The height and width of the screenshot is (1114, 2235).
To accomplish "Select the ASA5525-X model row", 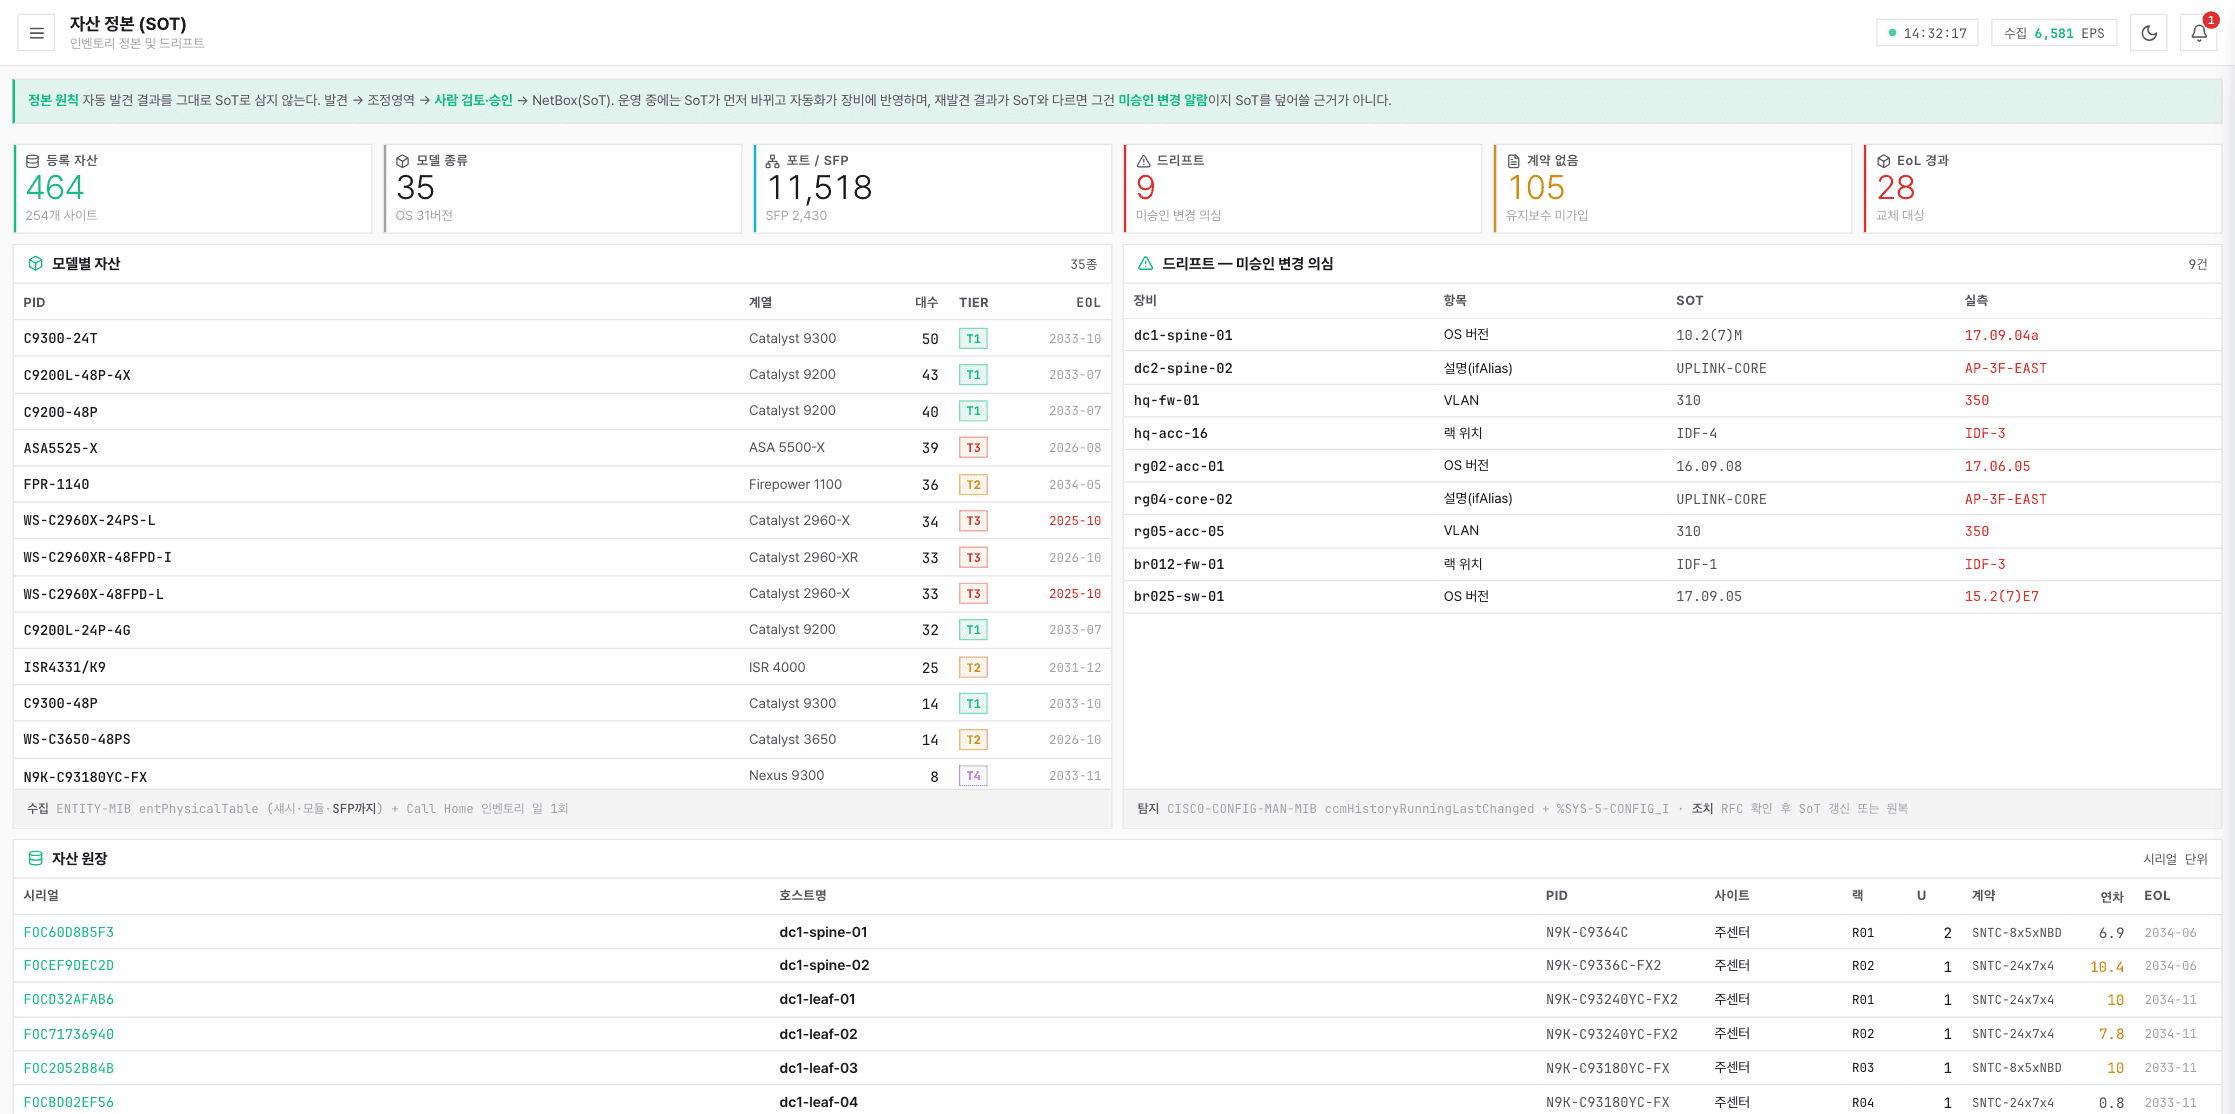I will point(562,448).
